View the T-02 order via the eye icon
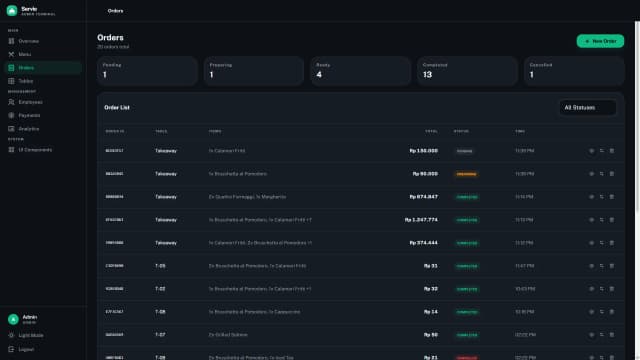 [x=591, y=289]
